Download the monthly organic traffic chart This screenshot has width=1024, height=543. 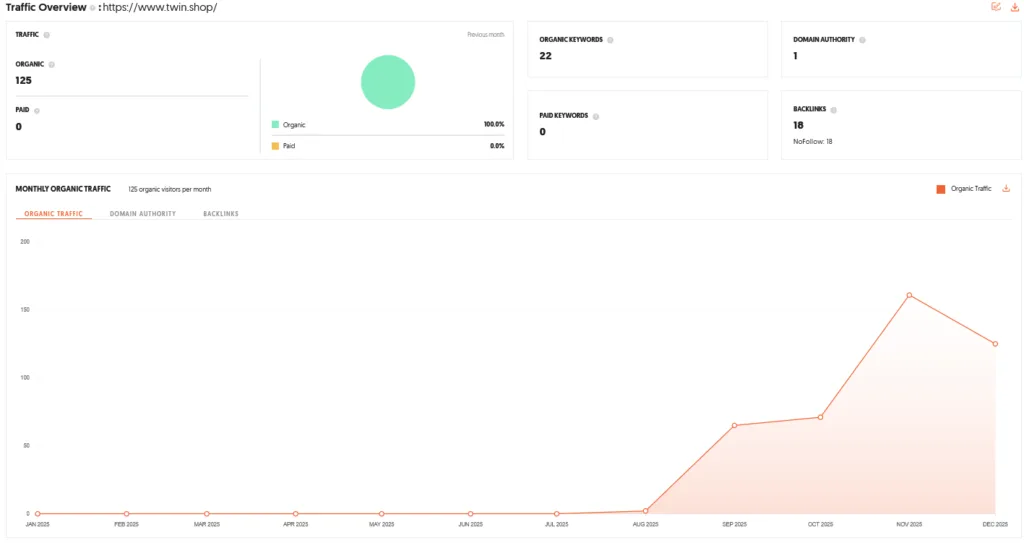(1006, 189)
